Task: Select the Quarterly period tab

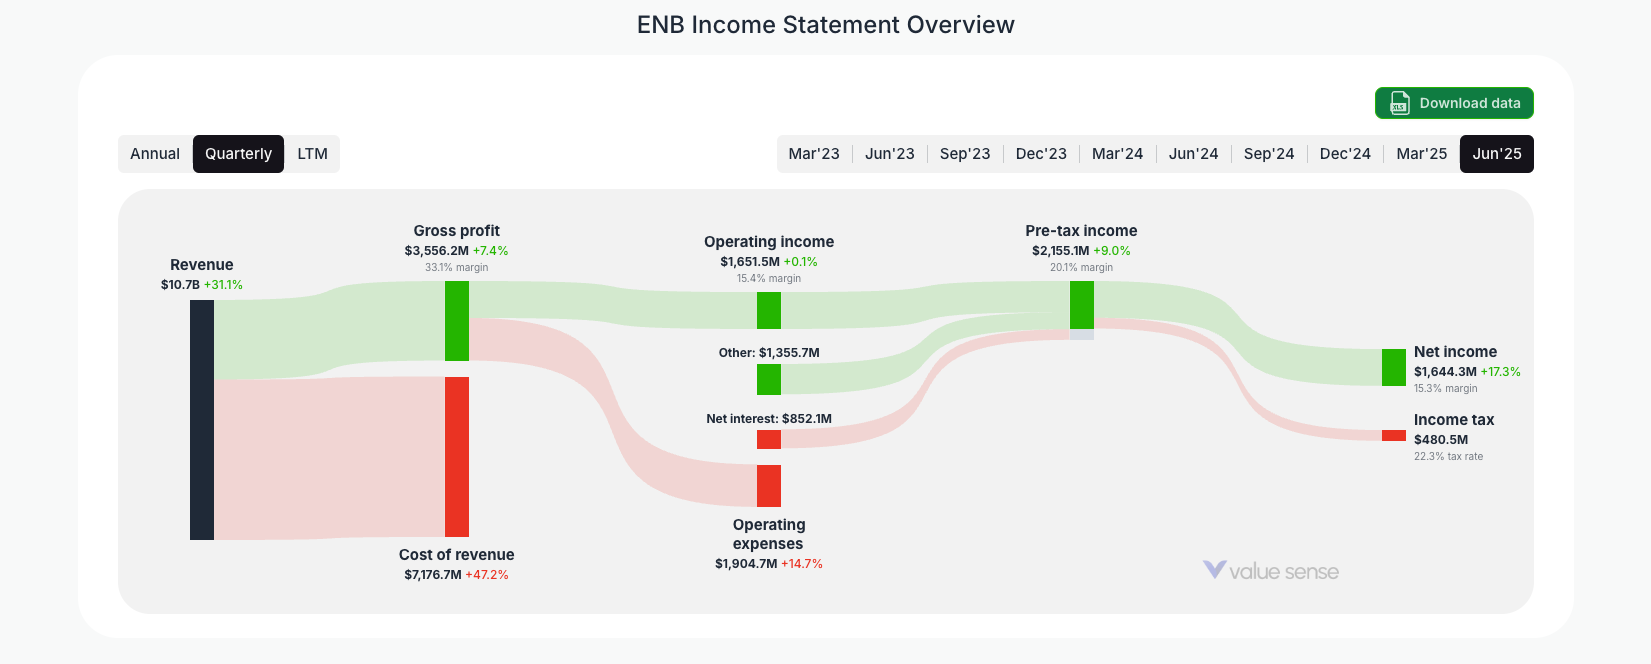Action: [238, 154]
